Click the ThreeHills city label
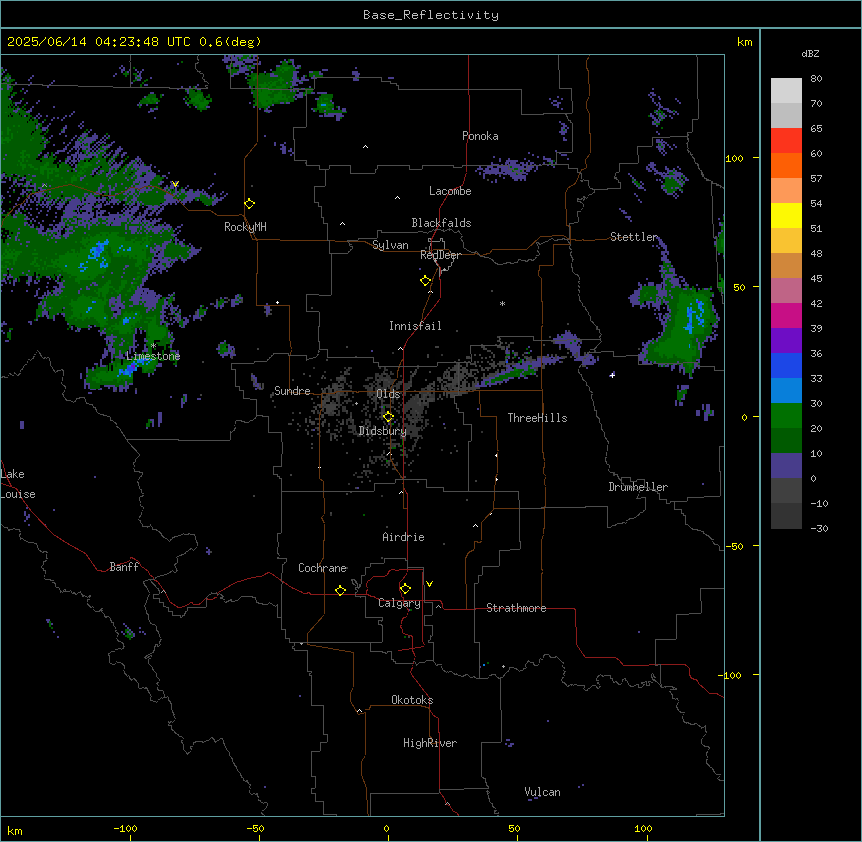This screenshot has height=842, width=862. click(537, 418)
